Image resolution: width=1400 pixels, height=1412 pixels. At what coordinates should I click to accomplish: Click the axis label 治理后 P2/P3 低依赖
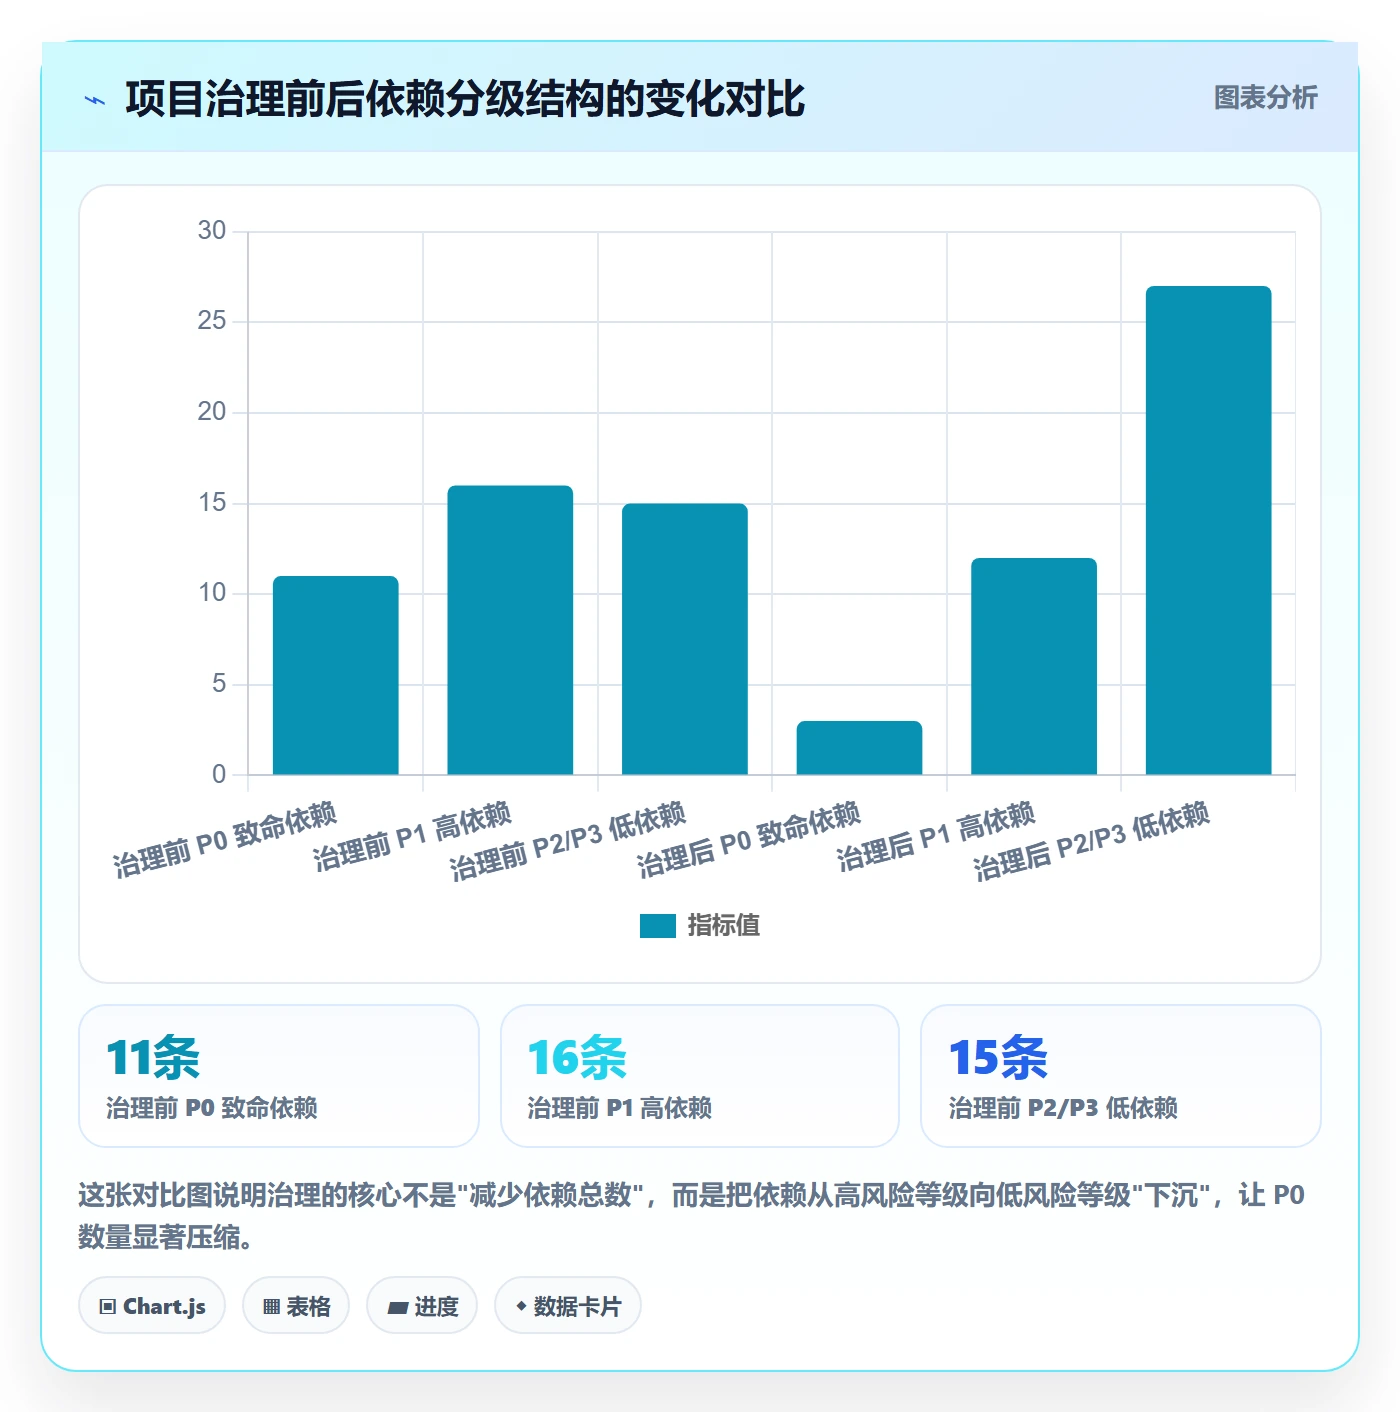tap(1092, 841)
